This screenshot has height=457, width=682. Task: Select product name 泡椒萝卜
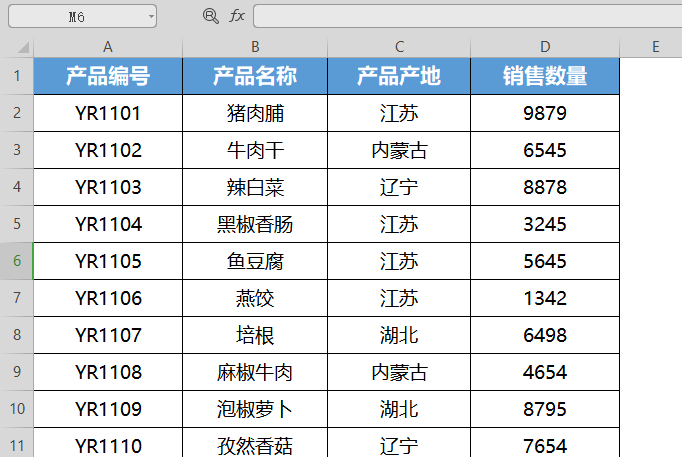pyautogui.click(x=255, y=409)
